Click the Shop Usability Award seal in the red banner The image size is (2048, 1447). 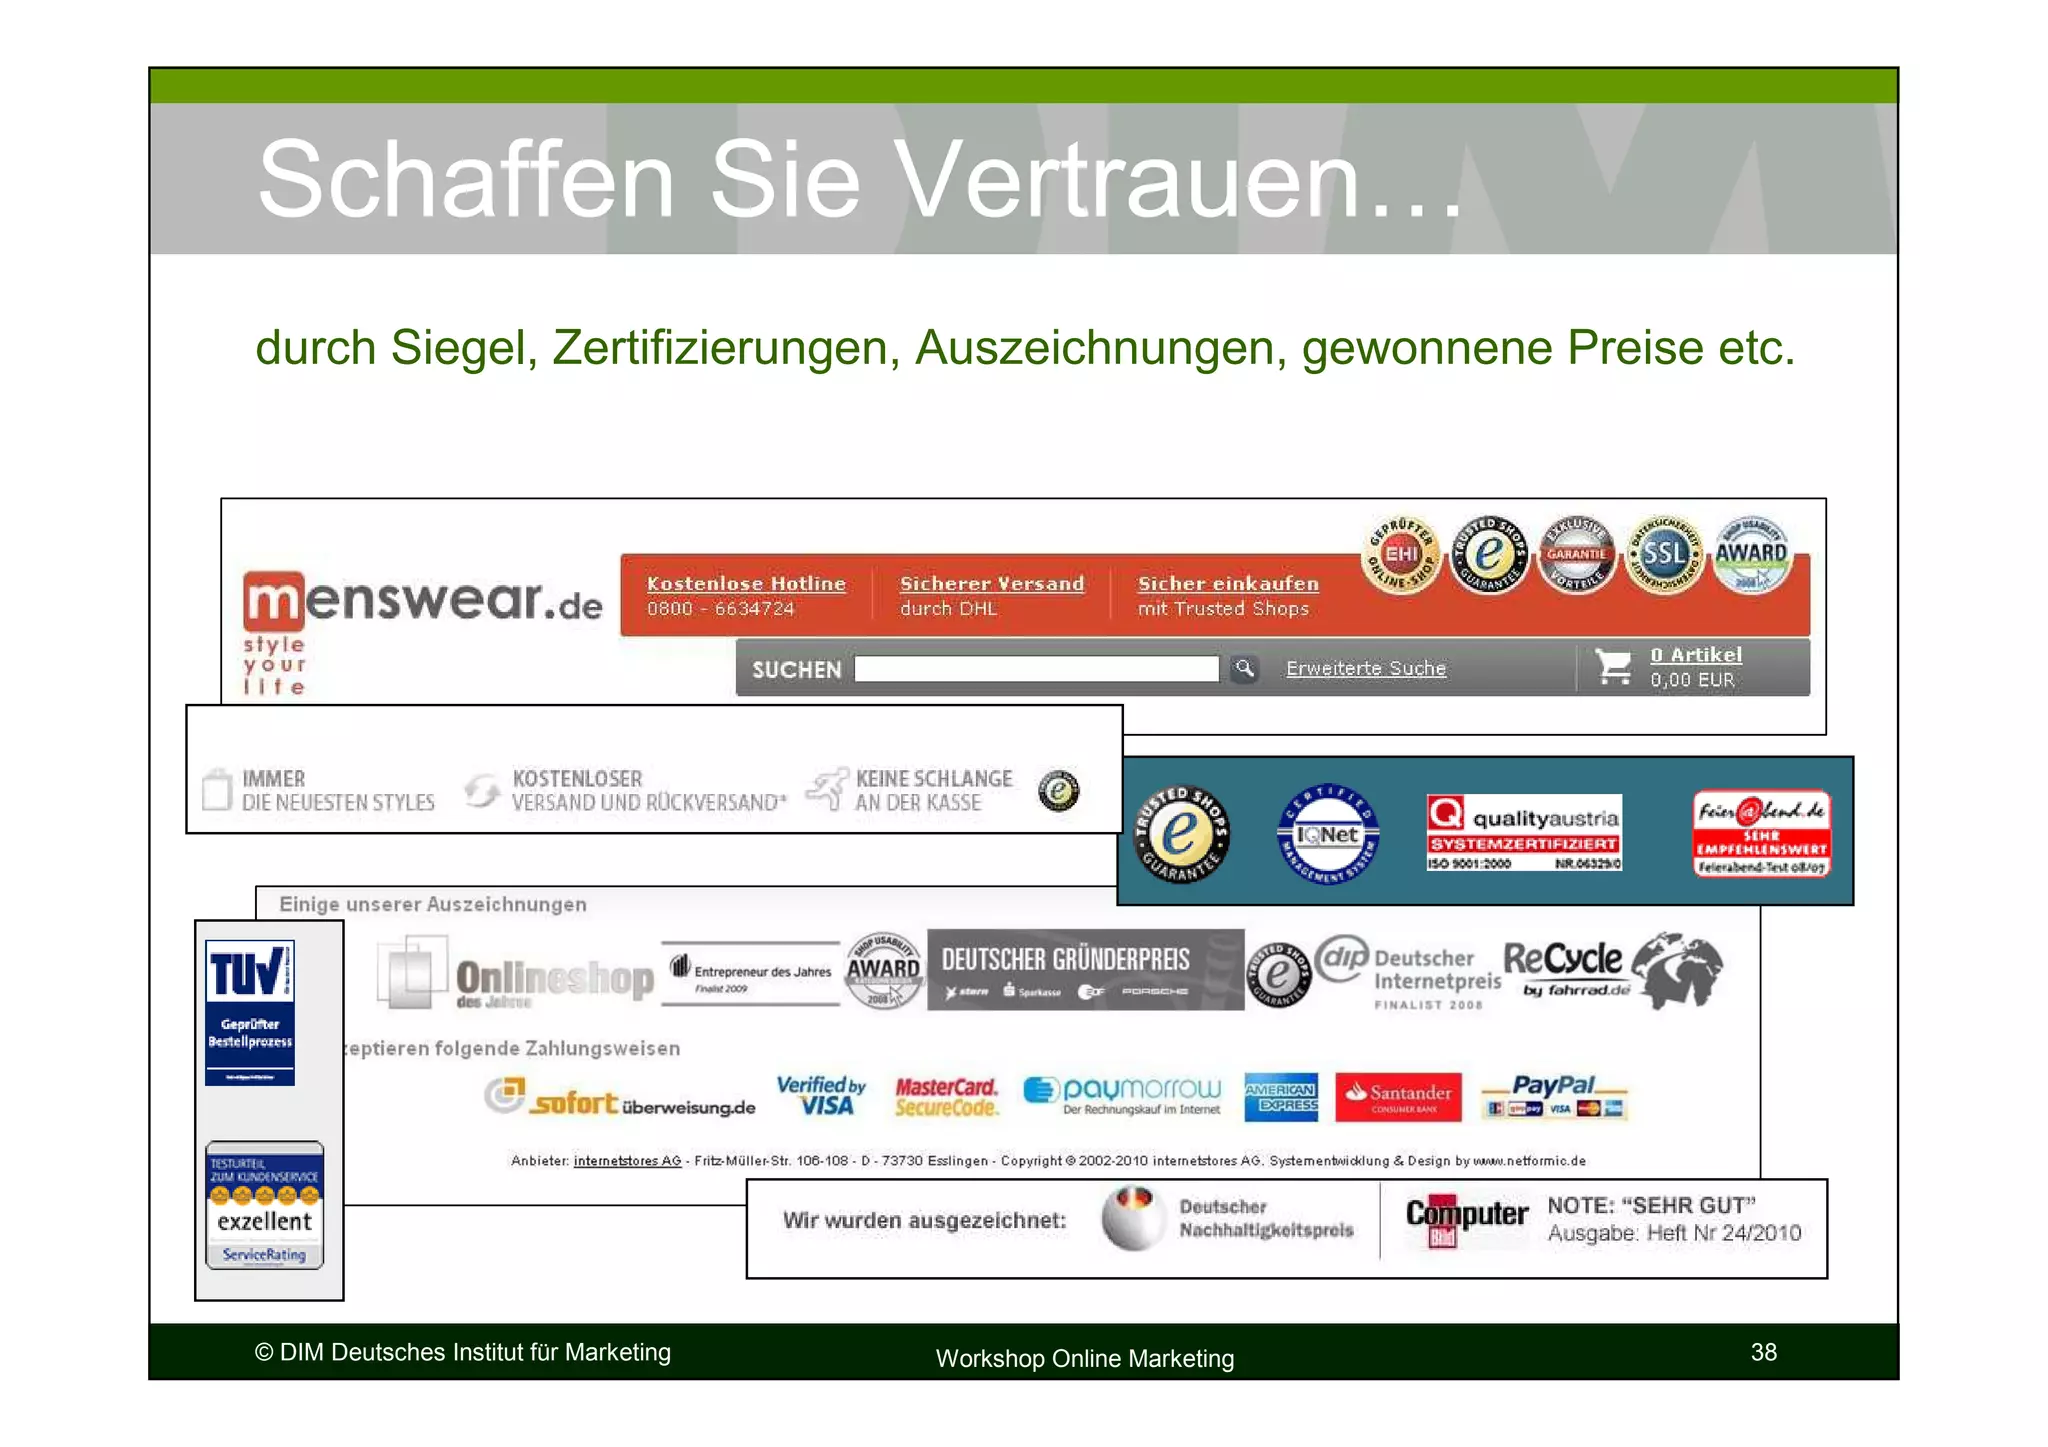click(1752, 555)
